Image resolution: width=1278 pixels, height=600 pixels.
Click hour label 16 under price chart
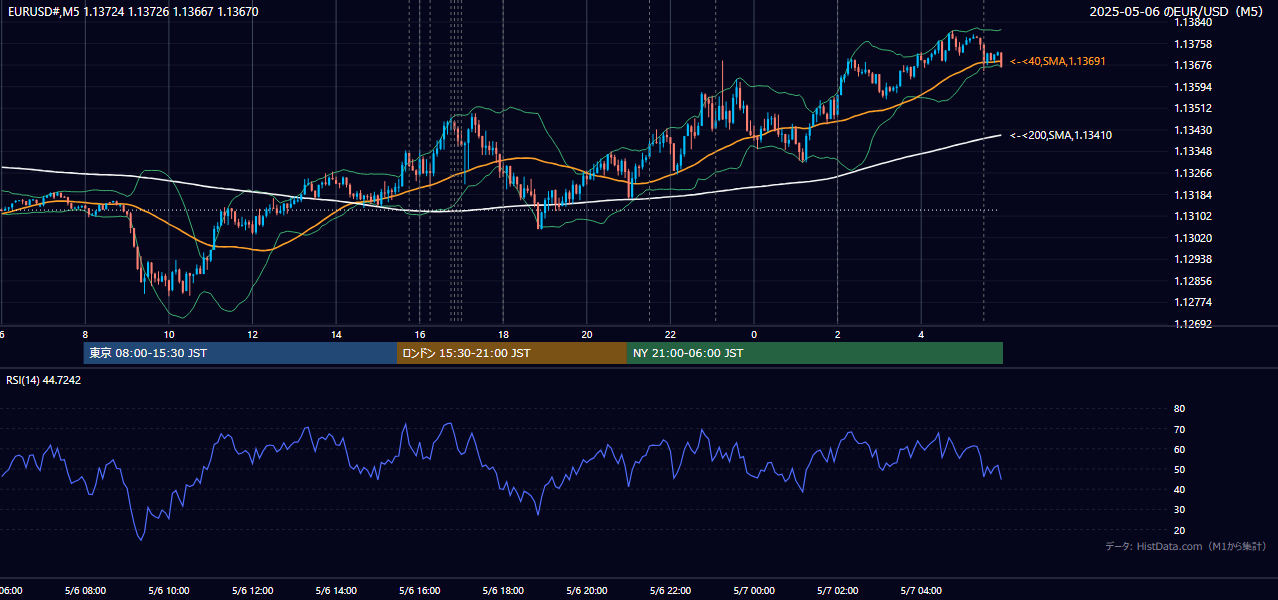click(420, 334)
